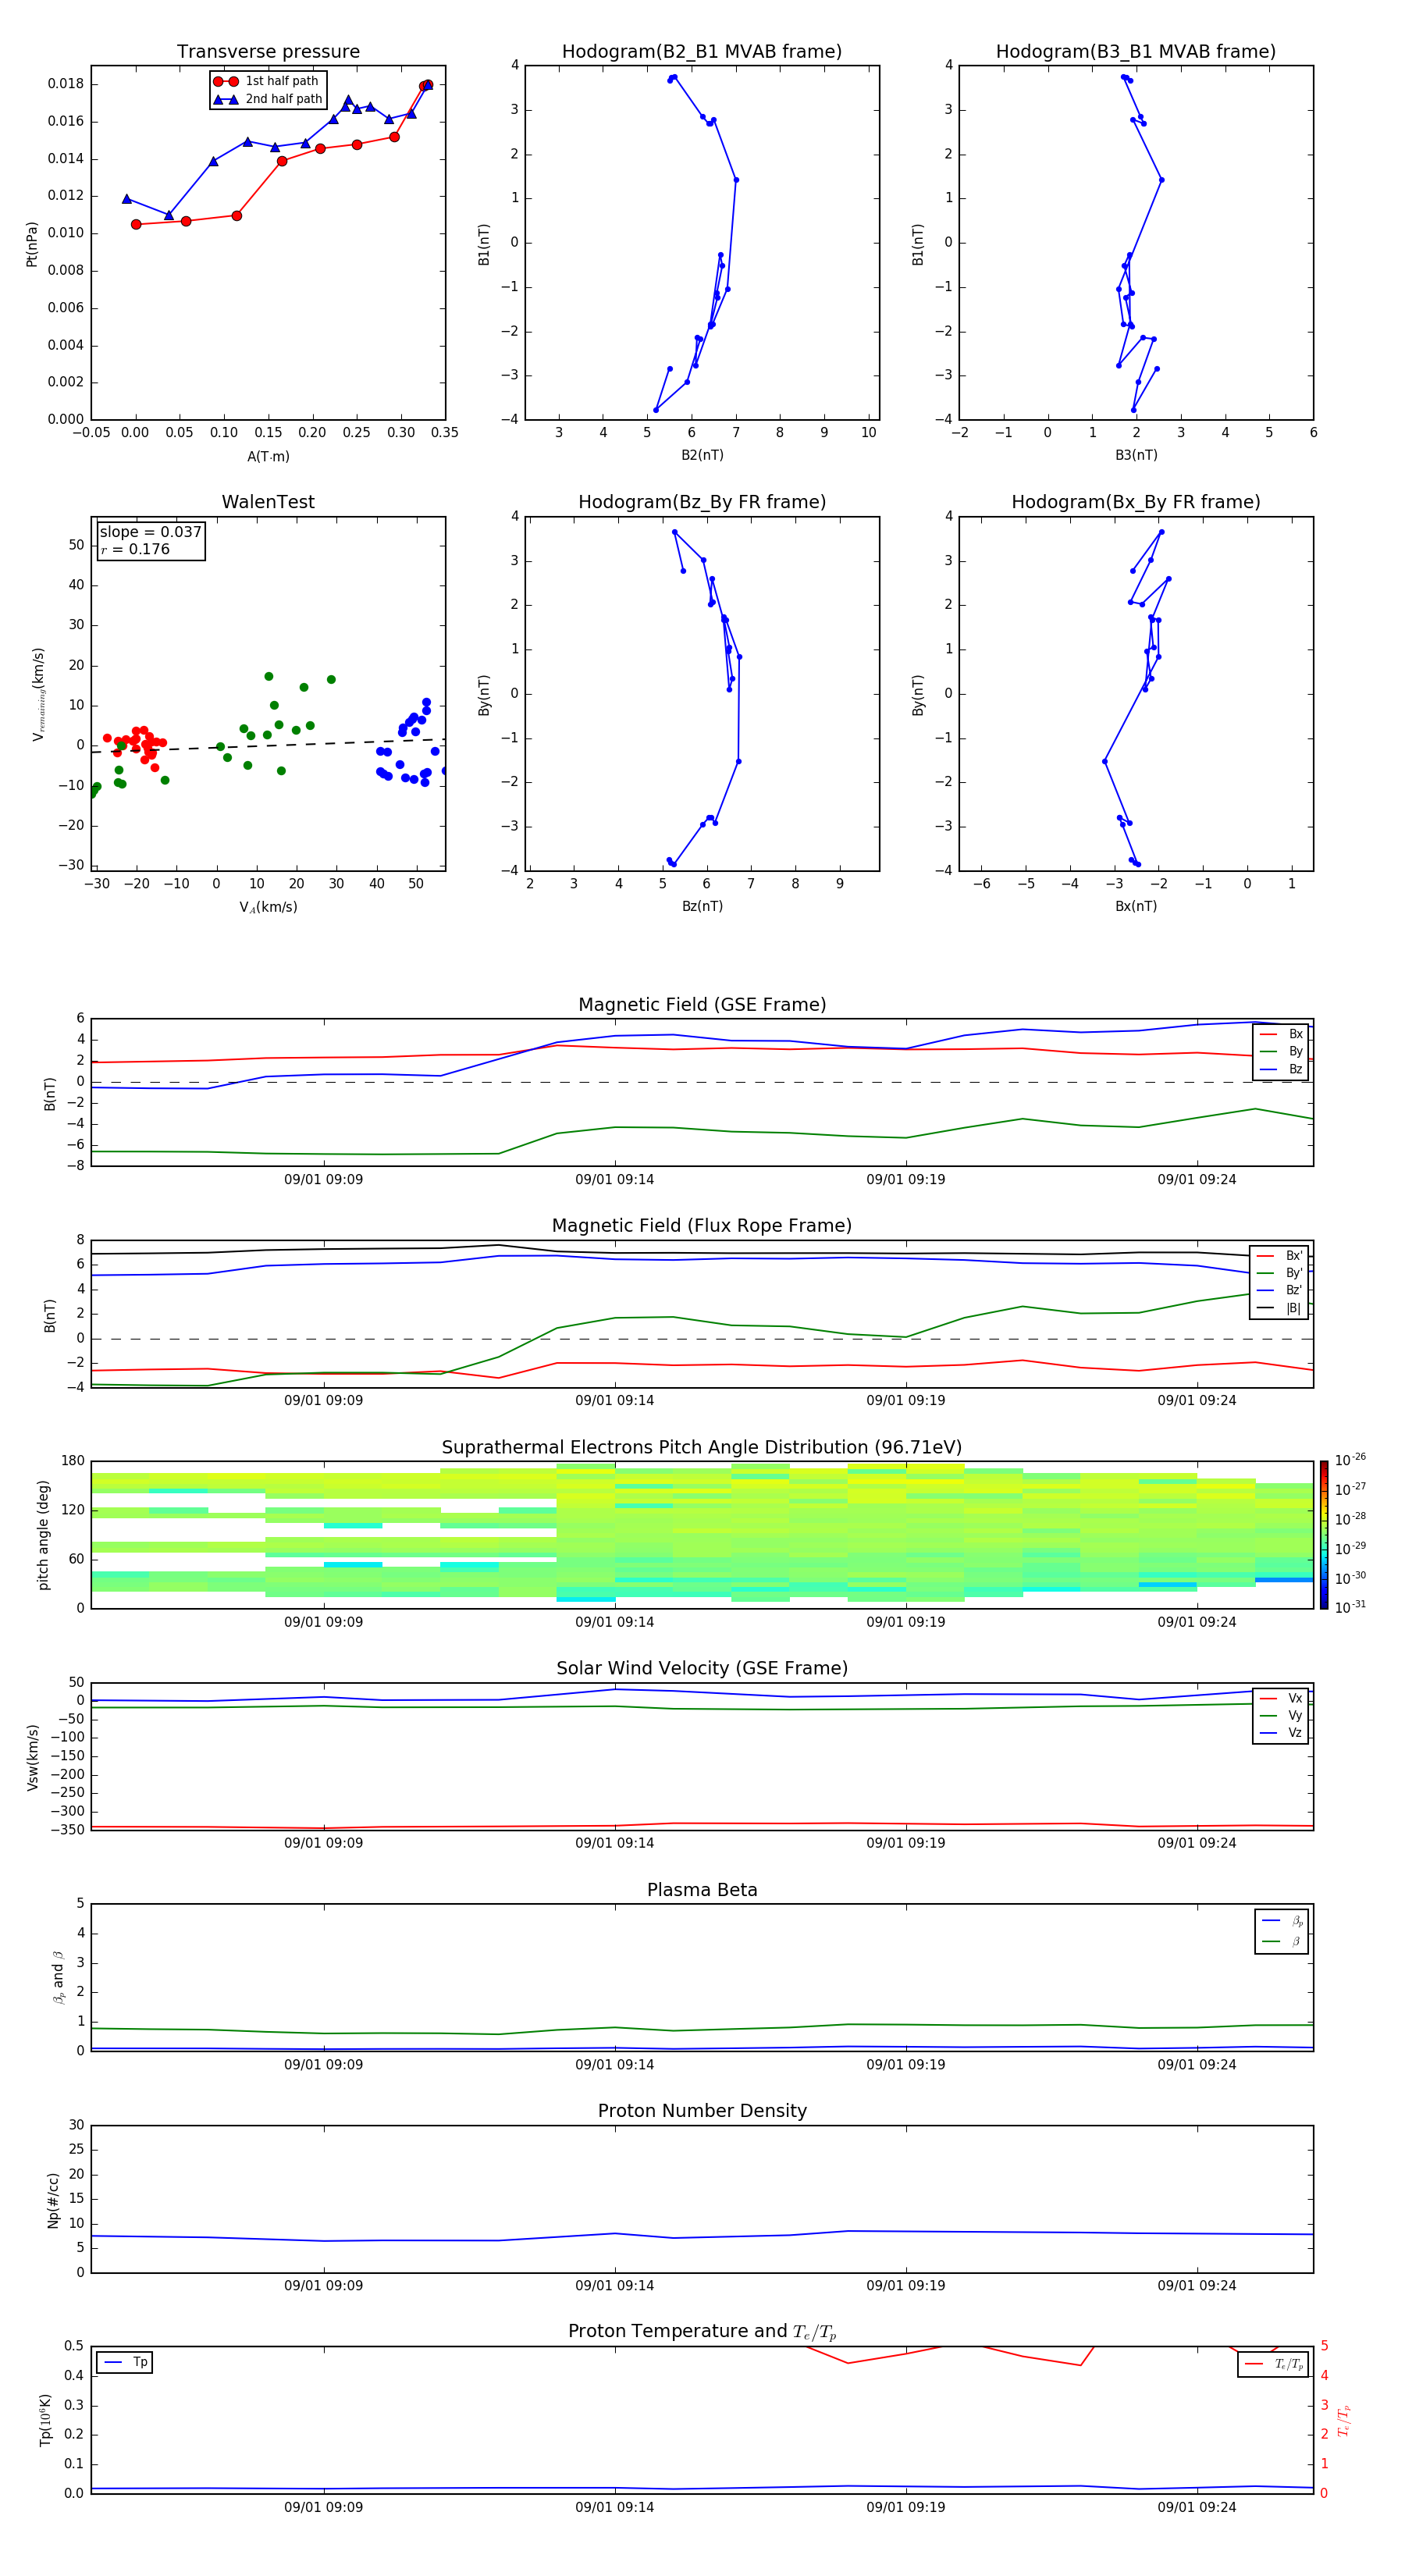Click the "B3(nT)" x-axis label

click(1136, 455)
